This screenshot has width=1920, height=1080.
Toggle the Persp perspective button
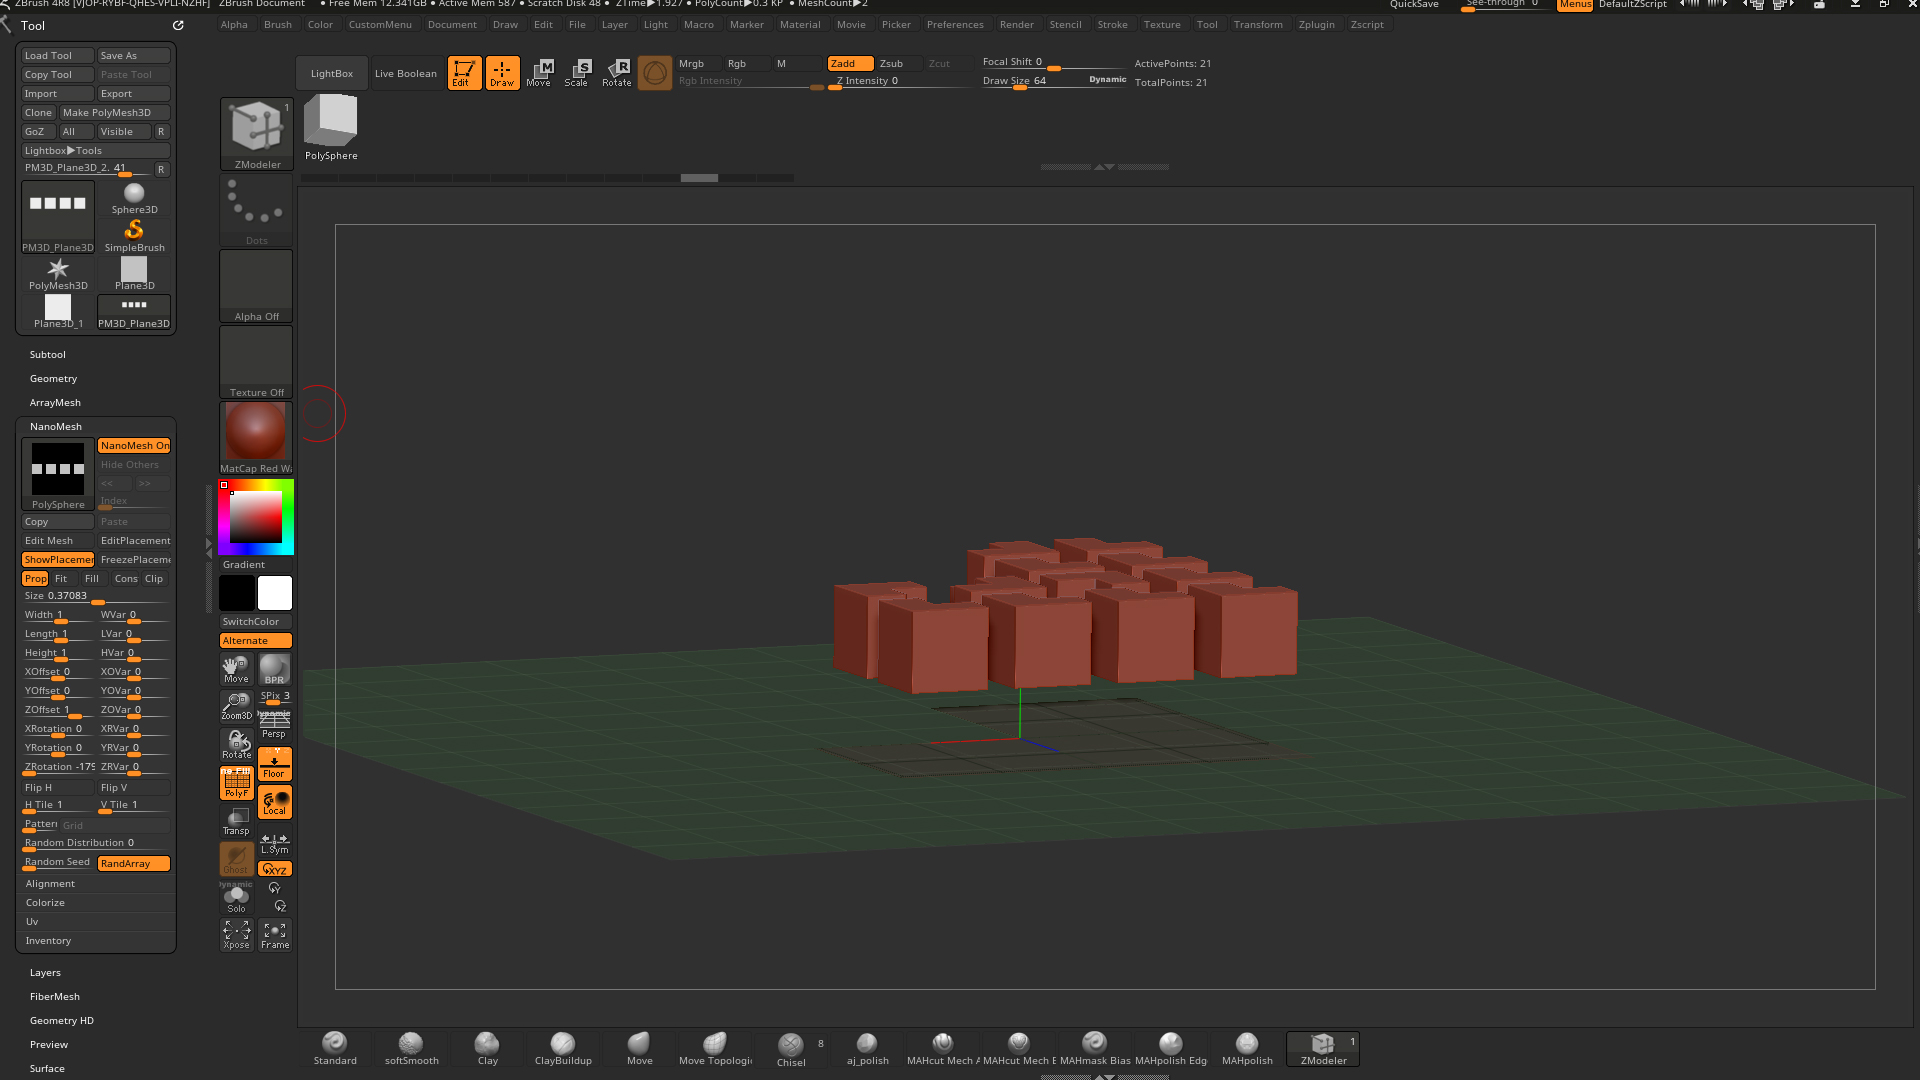click(x=274, y=725)
